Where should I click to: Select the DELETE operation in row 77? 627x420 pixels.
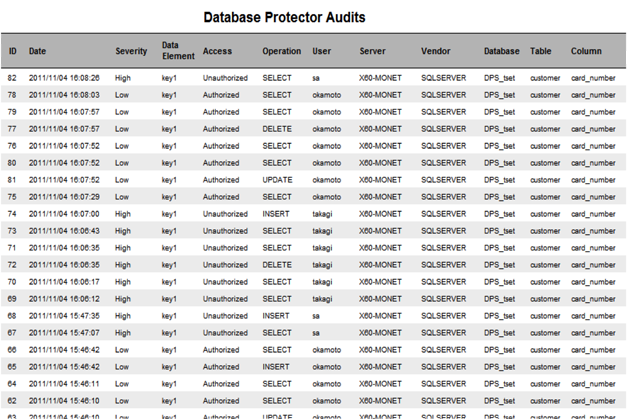tap(276, 129)
